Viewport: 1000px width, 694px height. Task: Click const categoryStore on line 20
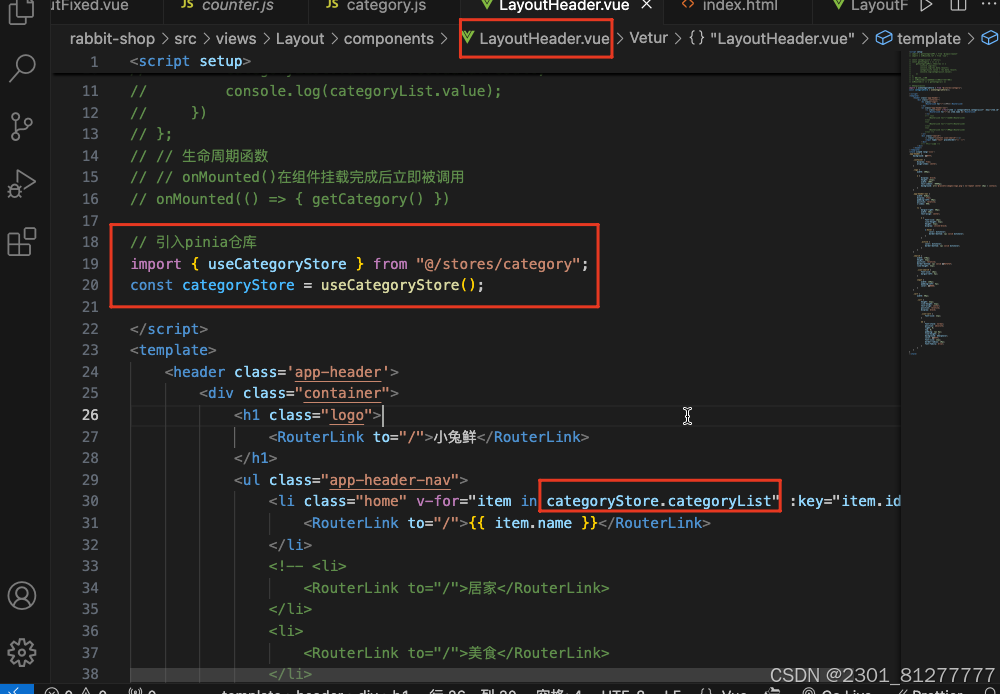coord(212,284)
